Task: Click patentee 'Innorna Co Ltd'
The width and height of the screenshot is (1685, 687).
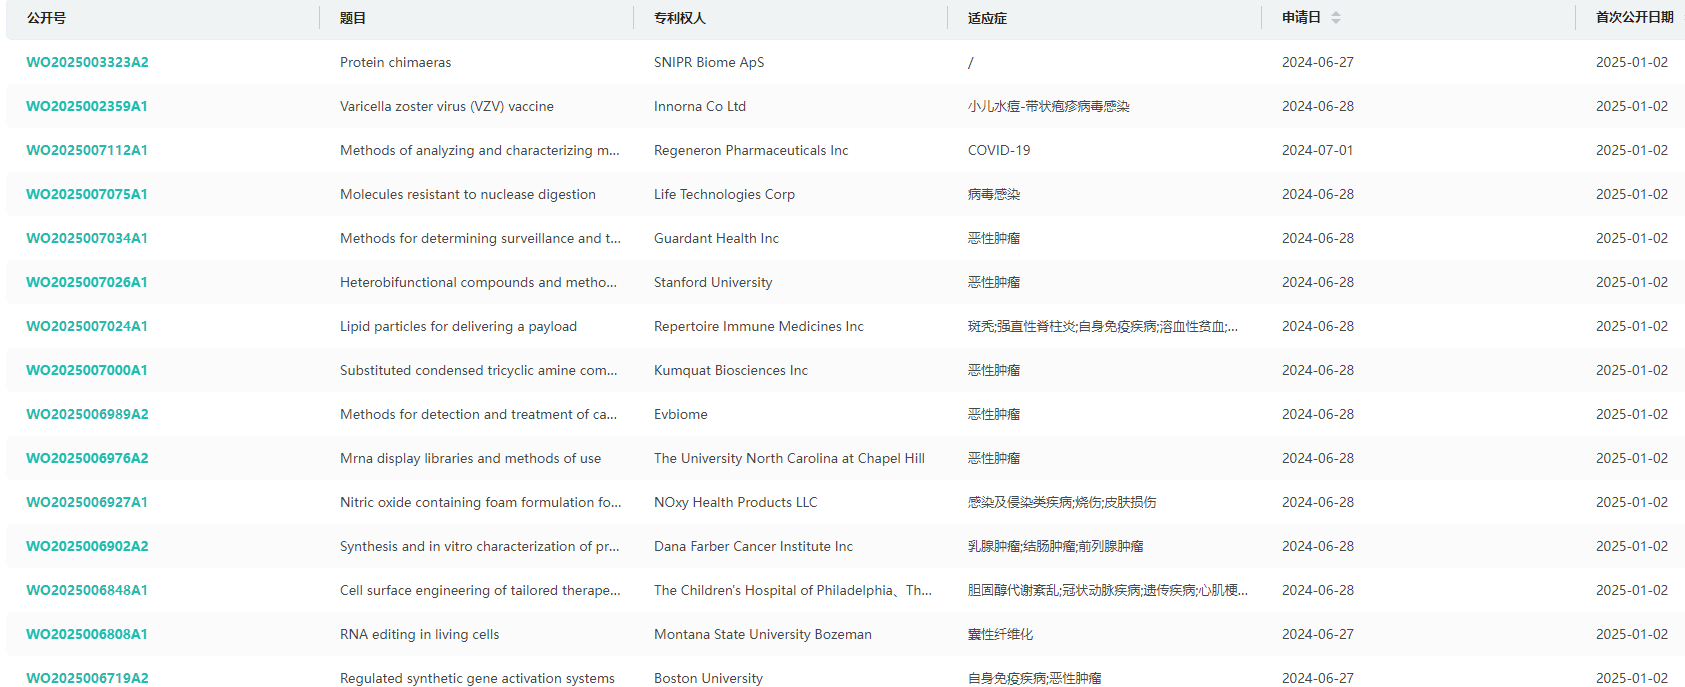Action: pyautogui.click(x=700, y=106)
